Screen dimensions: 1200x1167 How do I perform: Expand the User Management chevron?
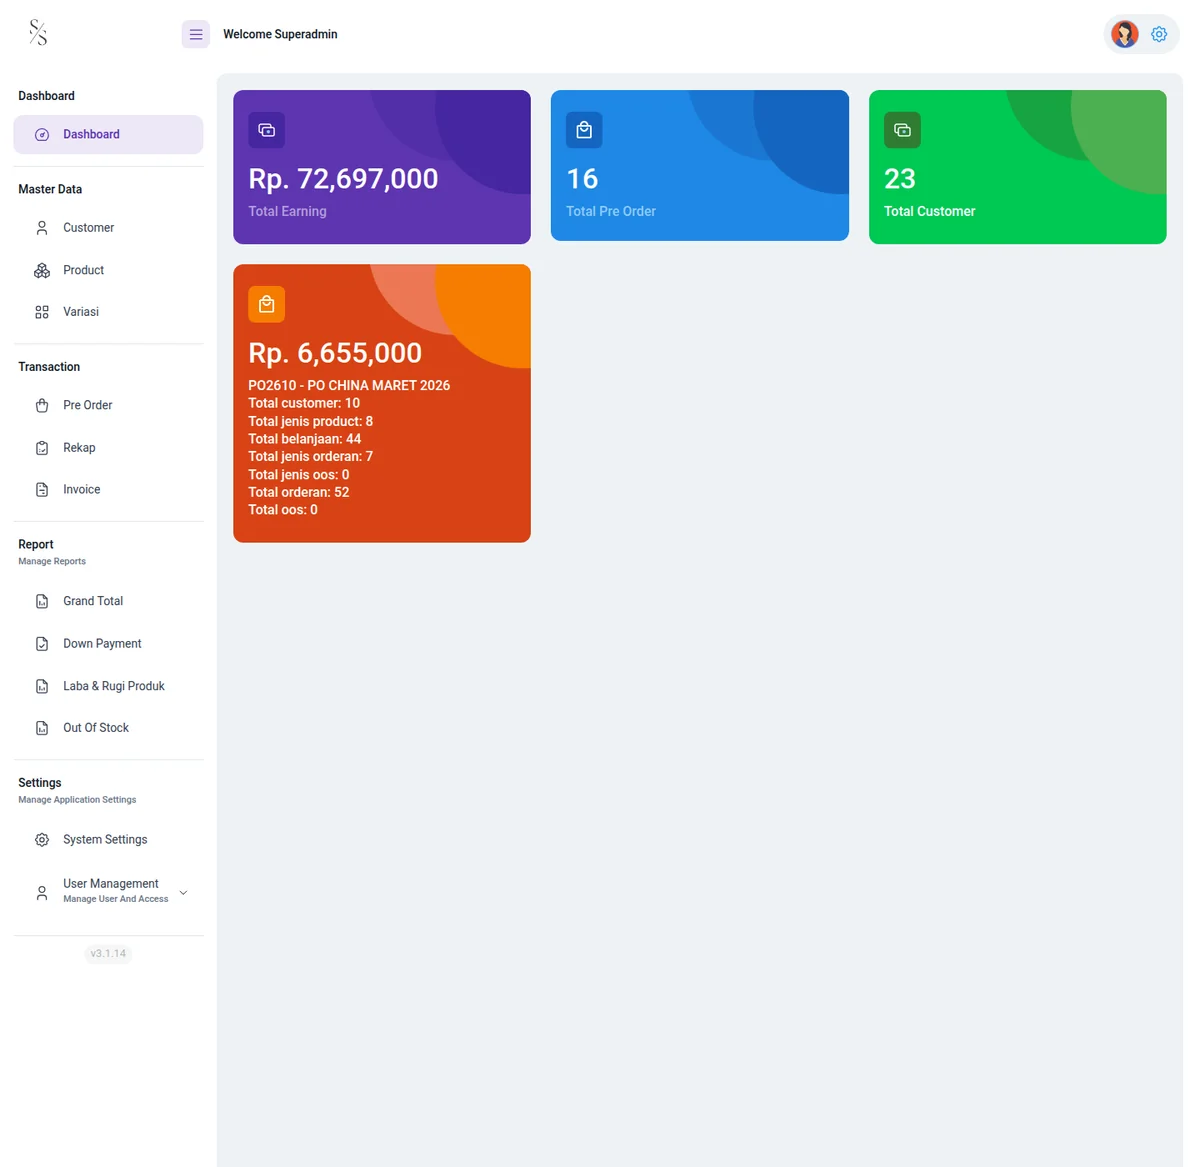click(x=183, y=893)
